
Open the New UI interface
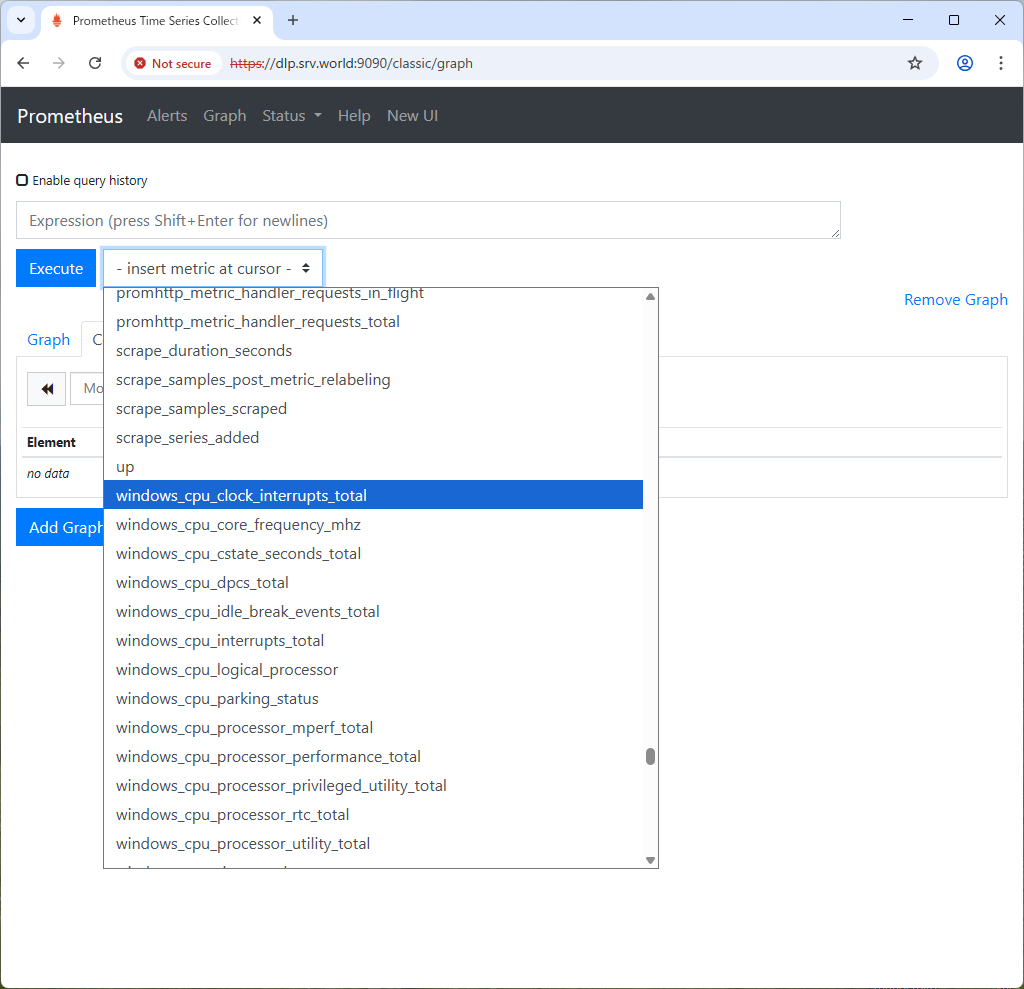[412, 116]
